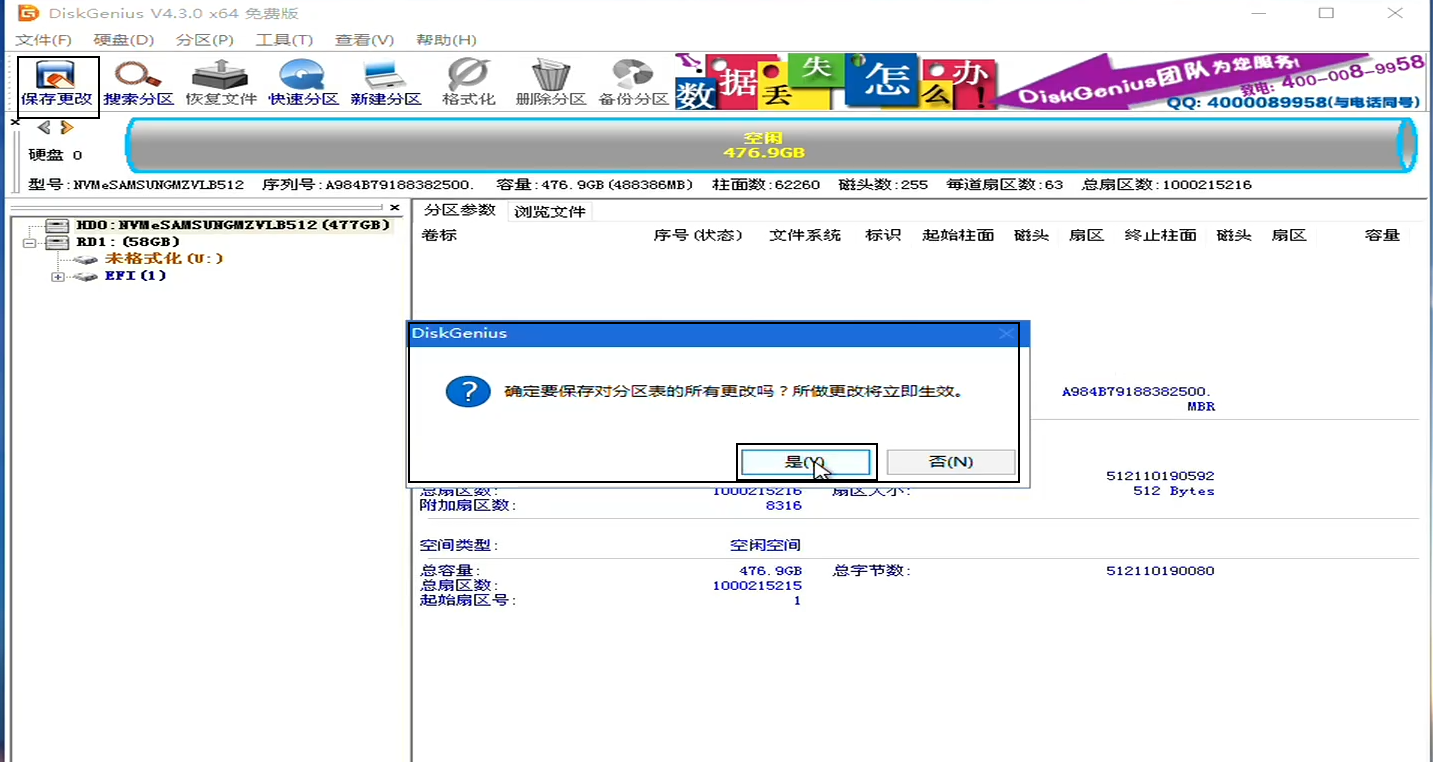Viewport: 1433px width, 762px height.
Task: Open the Help (帮助) menu
Action: coord(446,40)
